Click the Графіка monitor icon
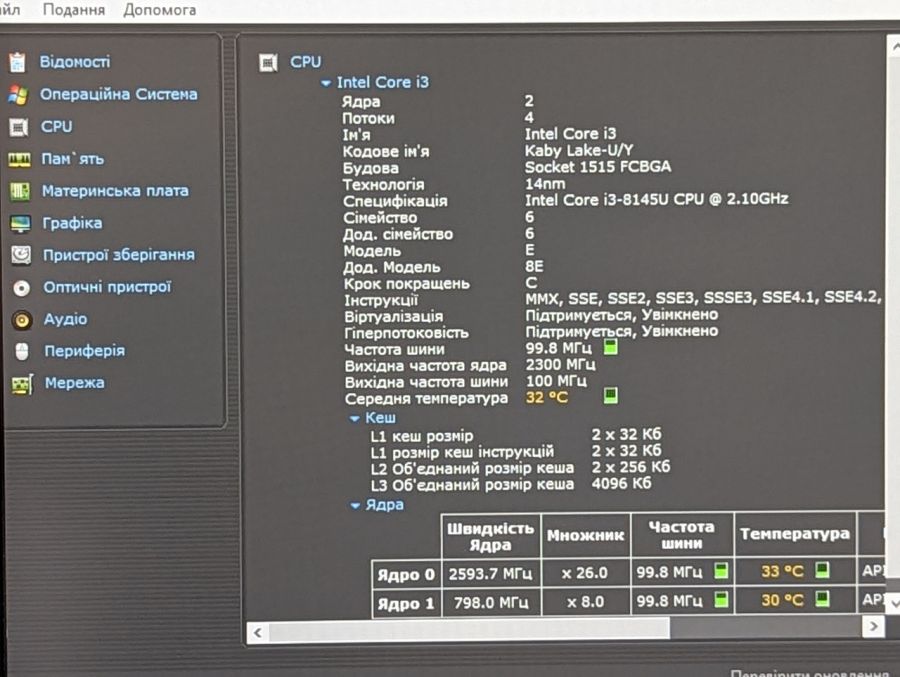This screenshot has width=900, height=677. click(x=21, y=223)
